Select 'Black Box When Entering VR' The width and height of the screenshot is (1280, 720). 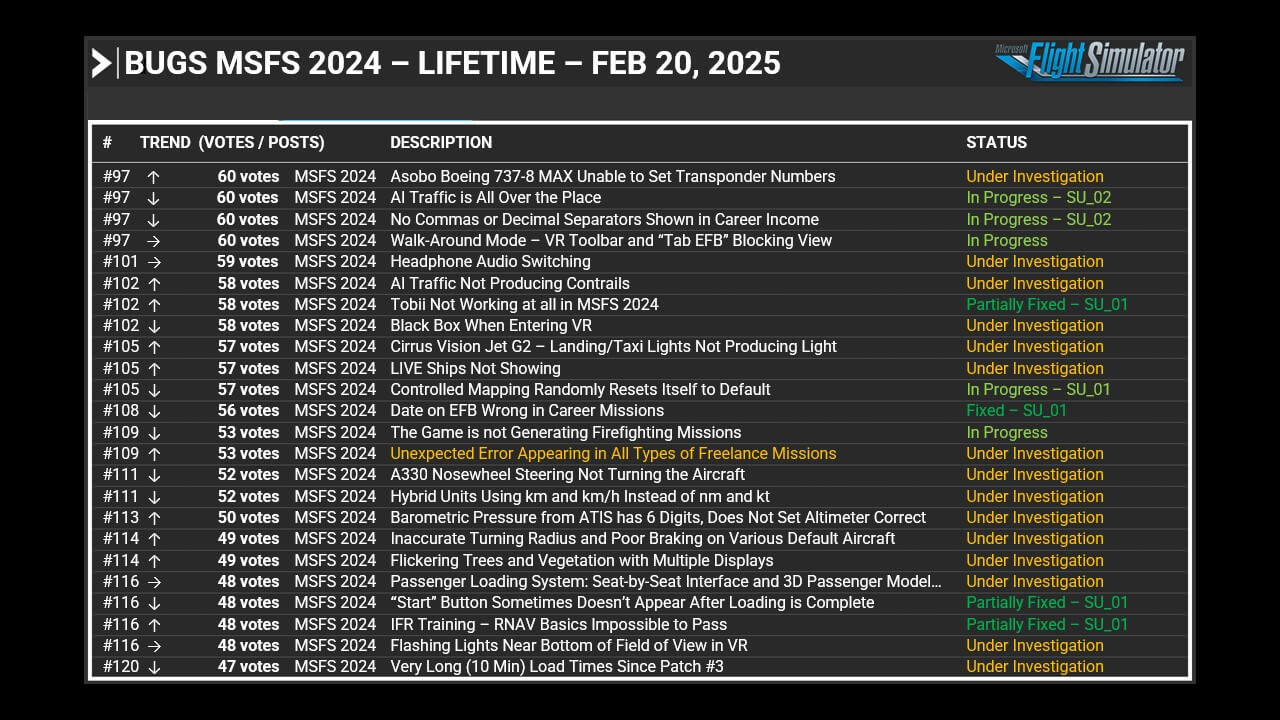pos(491,326)
